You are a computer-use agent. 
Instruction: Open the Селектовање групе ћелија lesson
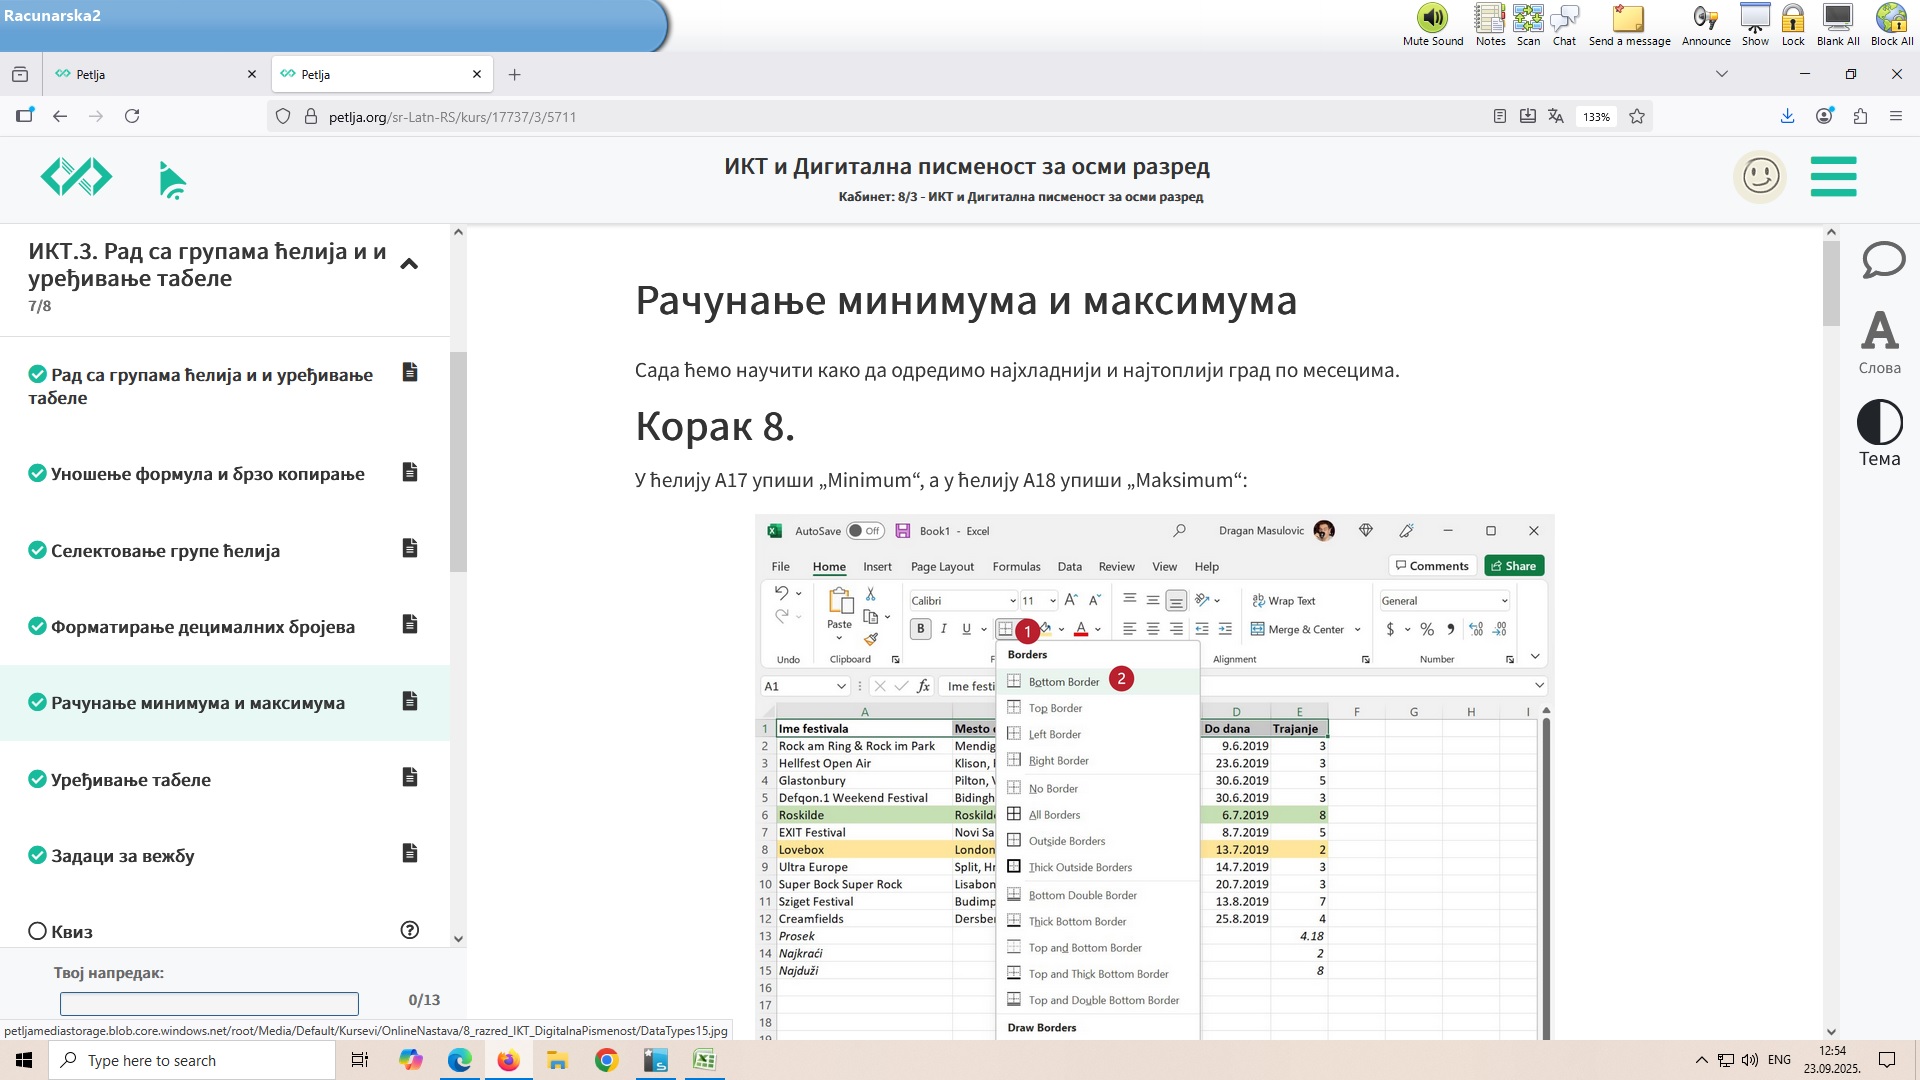point(165,551)
